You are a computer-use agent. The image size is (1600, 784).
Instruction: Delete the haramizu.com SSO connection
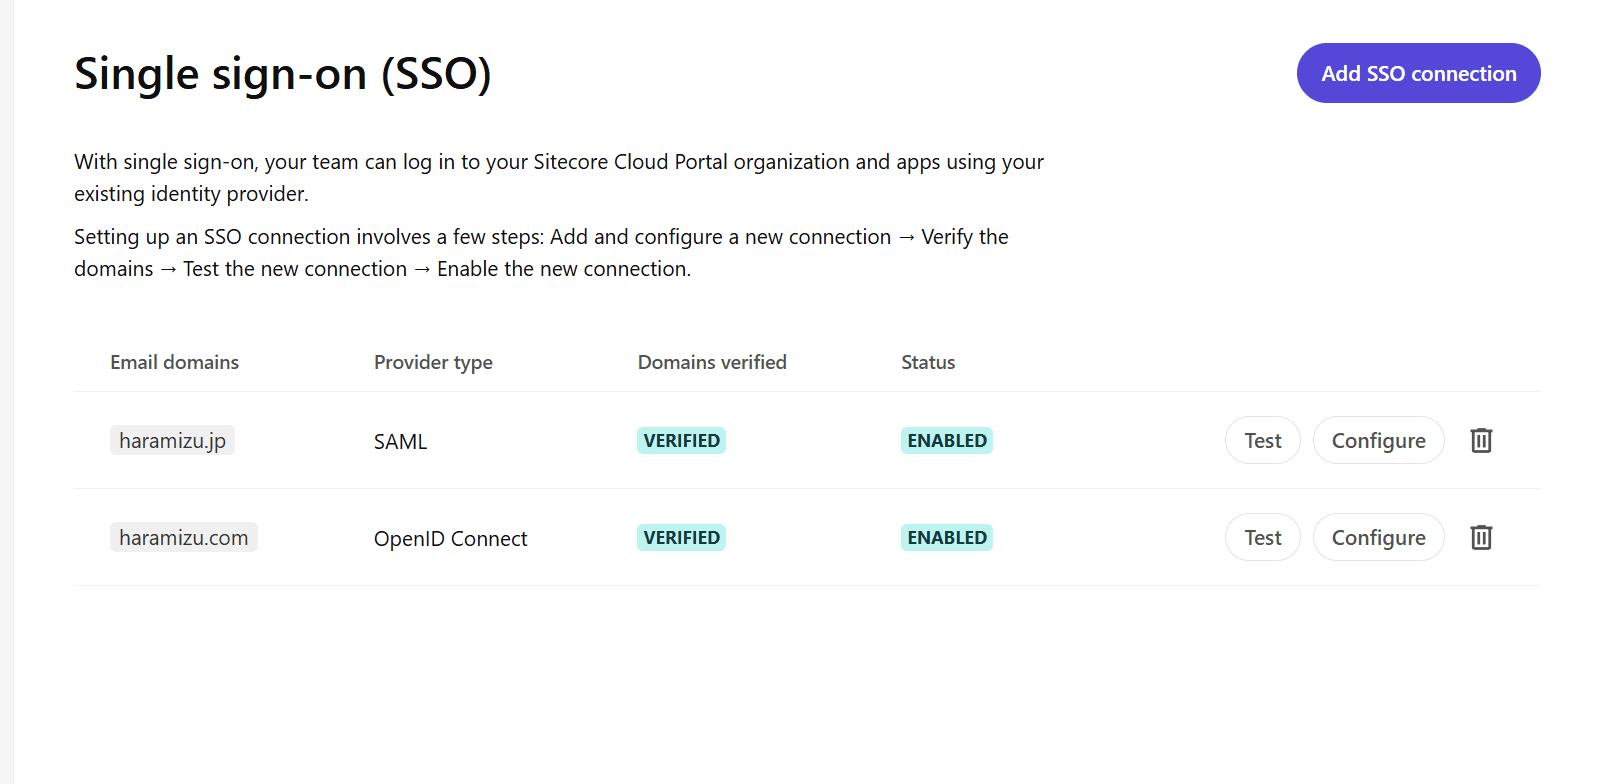1481,537
